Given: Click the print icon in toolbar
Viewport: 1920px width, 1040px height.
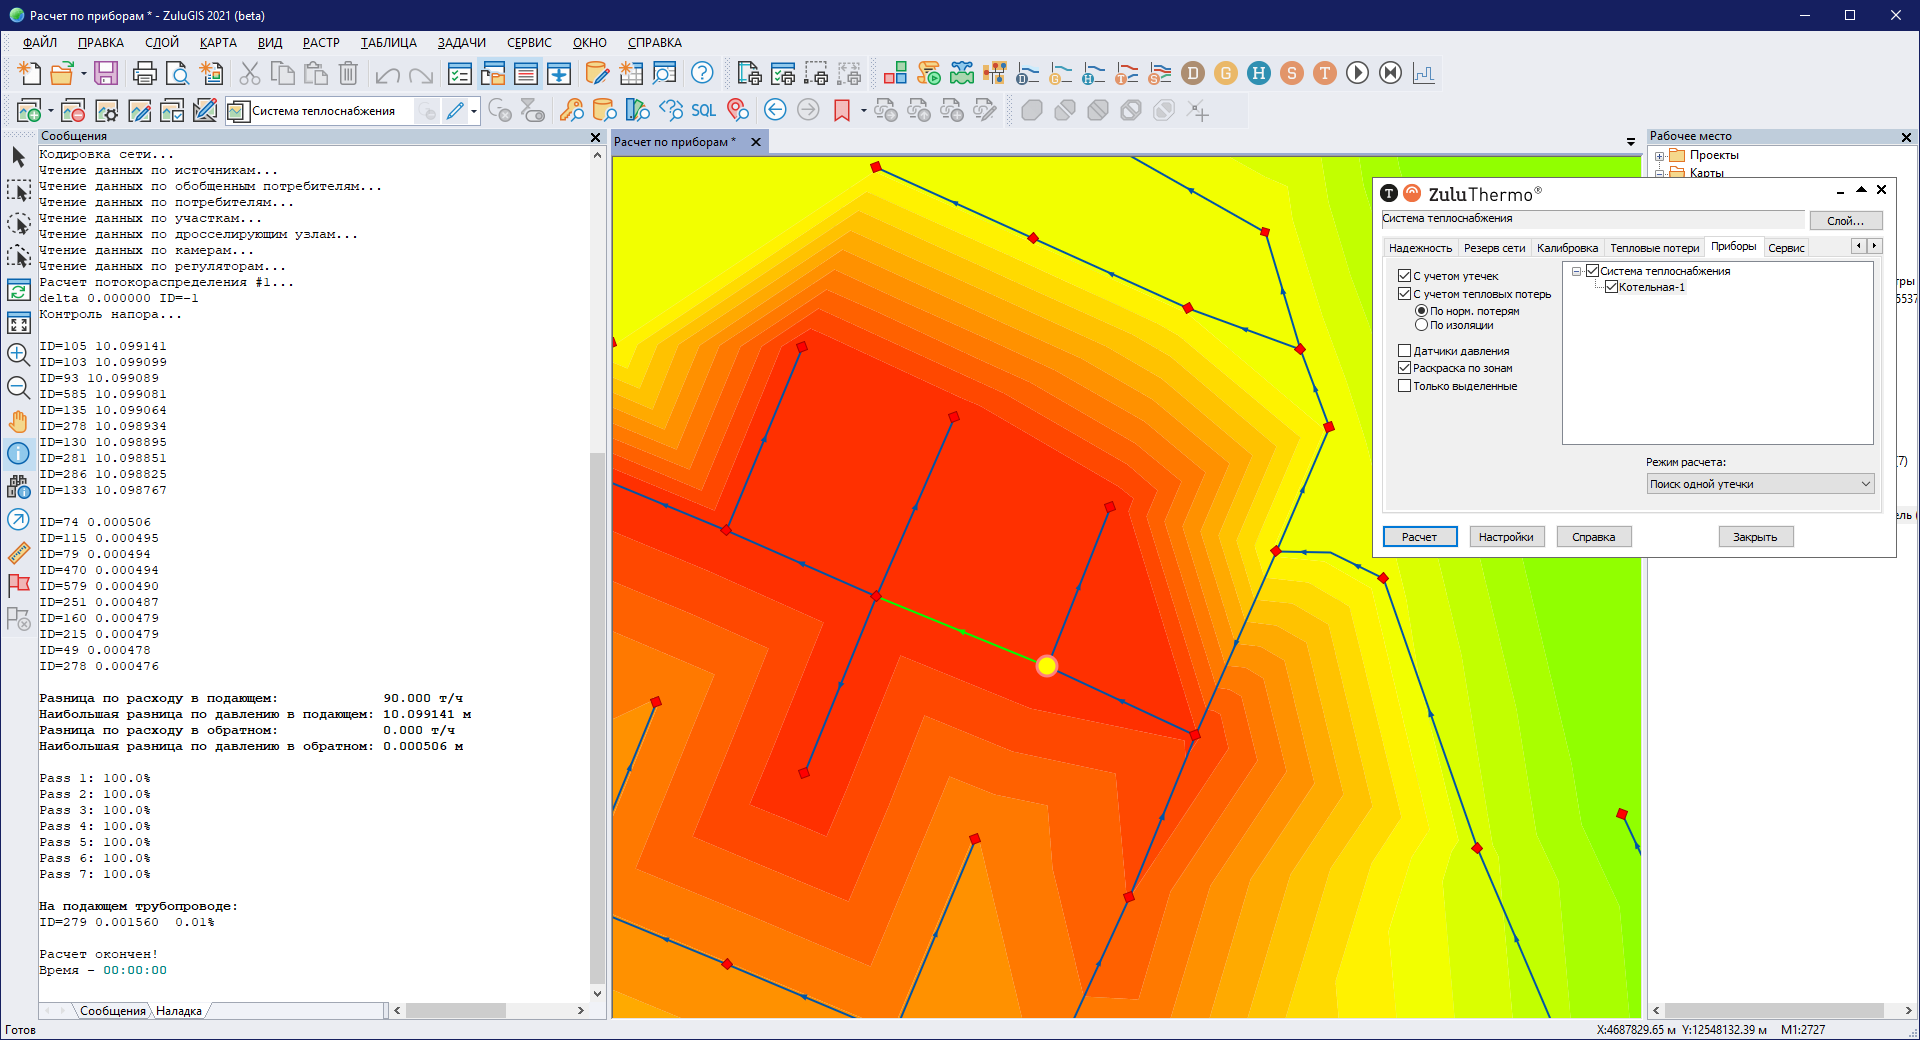Looking at the screenshot, I should [x=144, y=73].
